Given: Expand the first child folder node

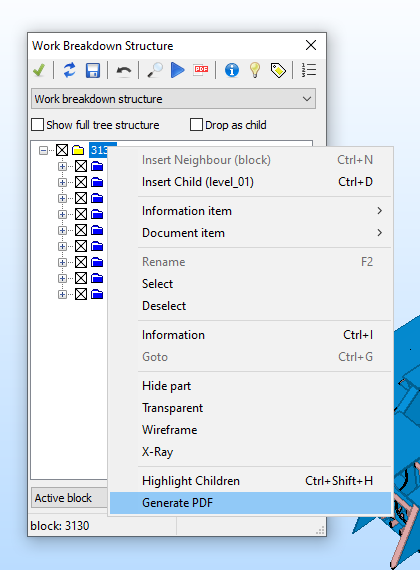Looking at the screenshot, I should click(x=62, y=166).
